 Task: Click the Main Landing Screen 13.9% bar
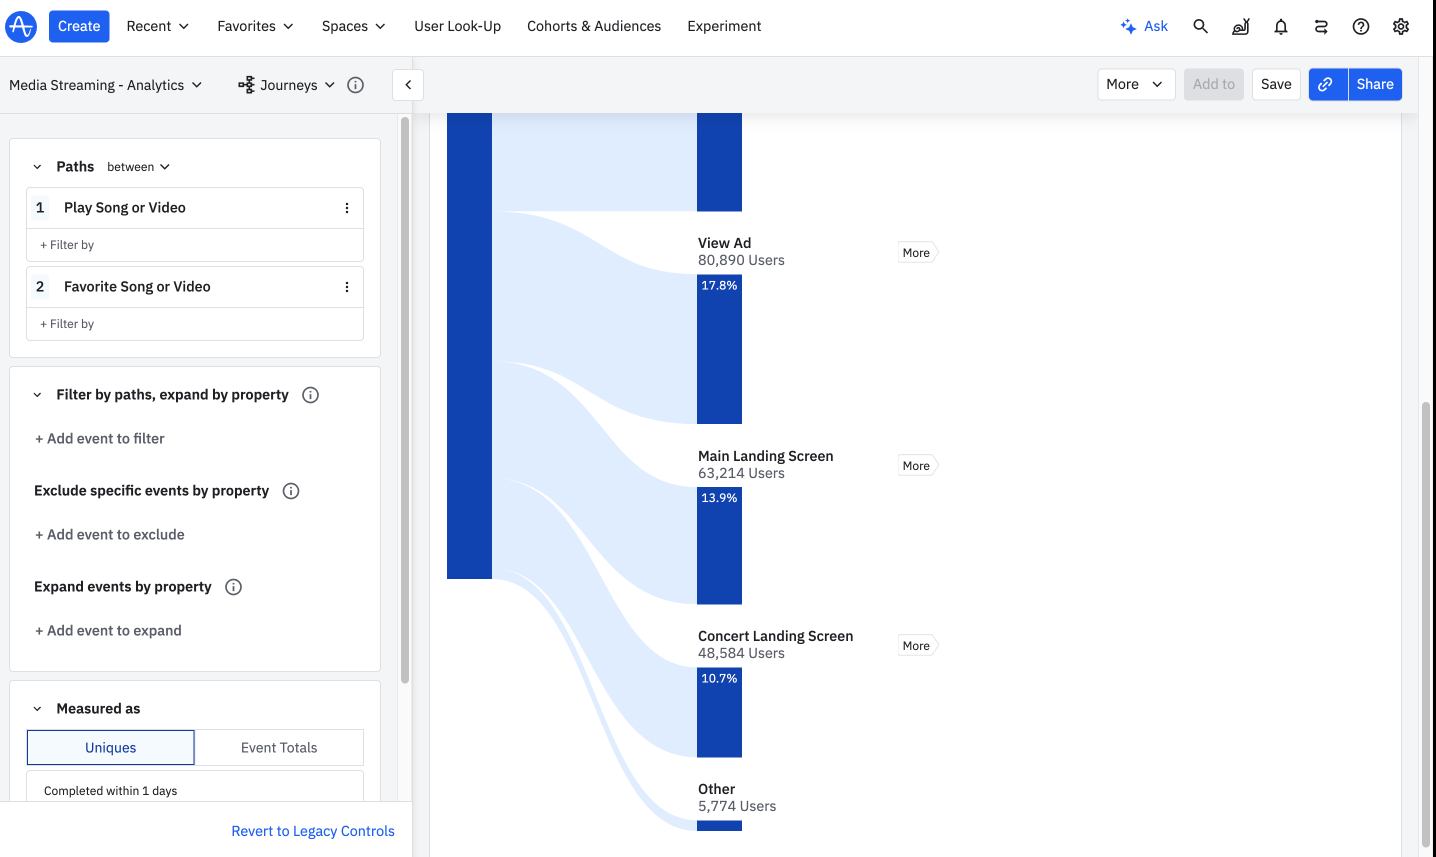719,546
